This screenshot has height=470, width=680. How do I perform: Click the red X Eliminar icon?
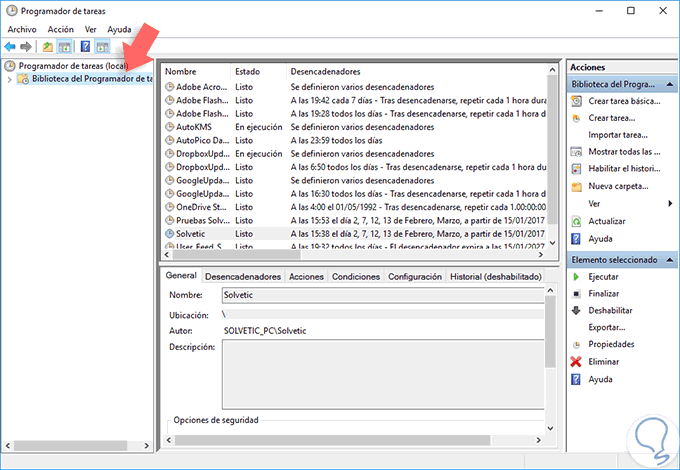(576, 362)
